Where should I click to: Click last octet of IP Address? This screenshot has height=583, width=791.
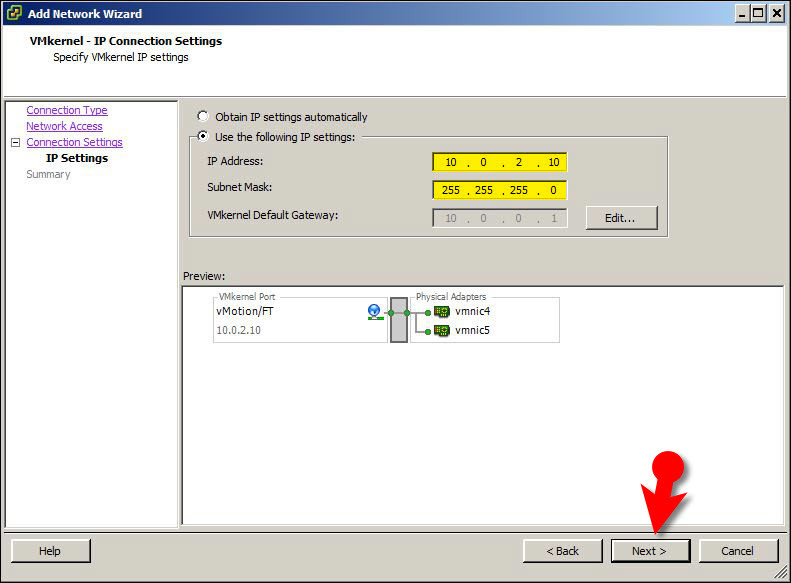[x=553, y=162]
